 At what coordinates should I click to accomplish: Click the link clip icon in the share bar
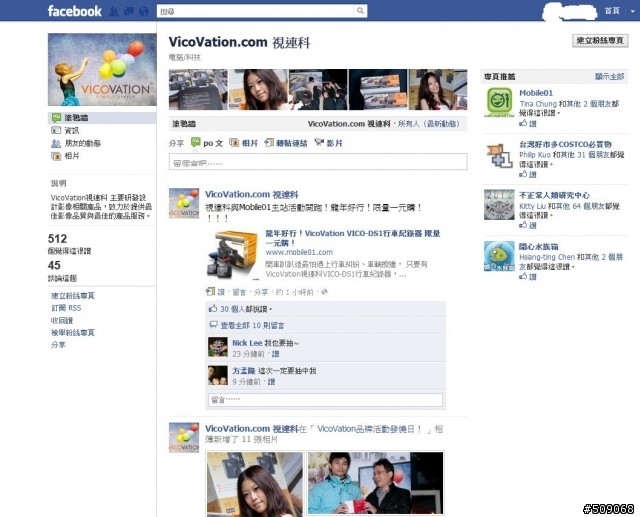click(x=269, y=142)
